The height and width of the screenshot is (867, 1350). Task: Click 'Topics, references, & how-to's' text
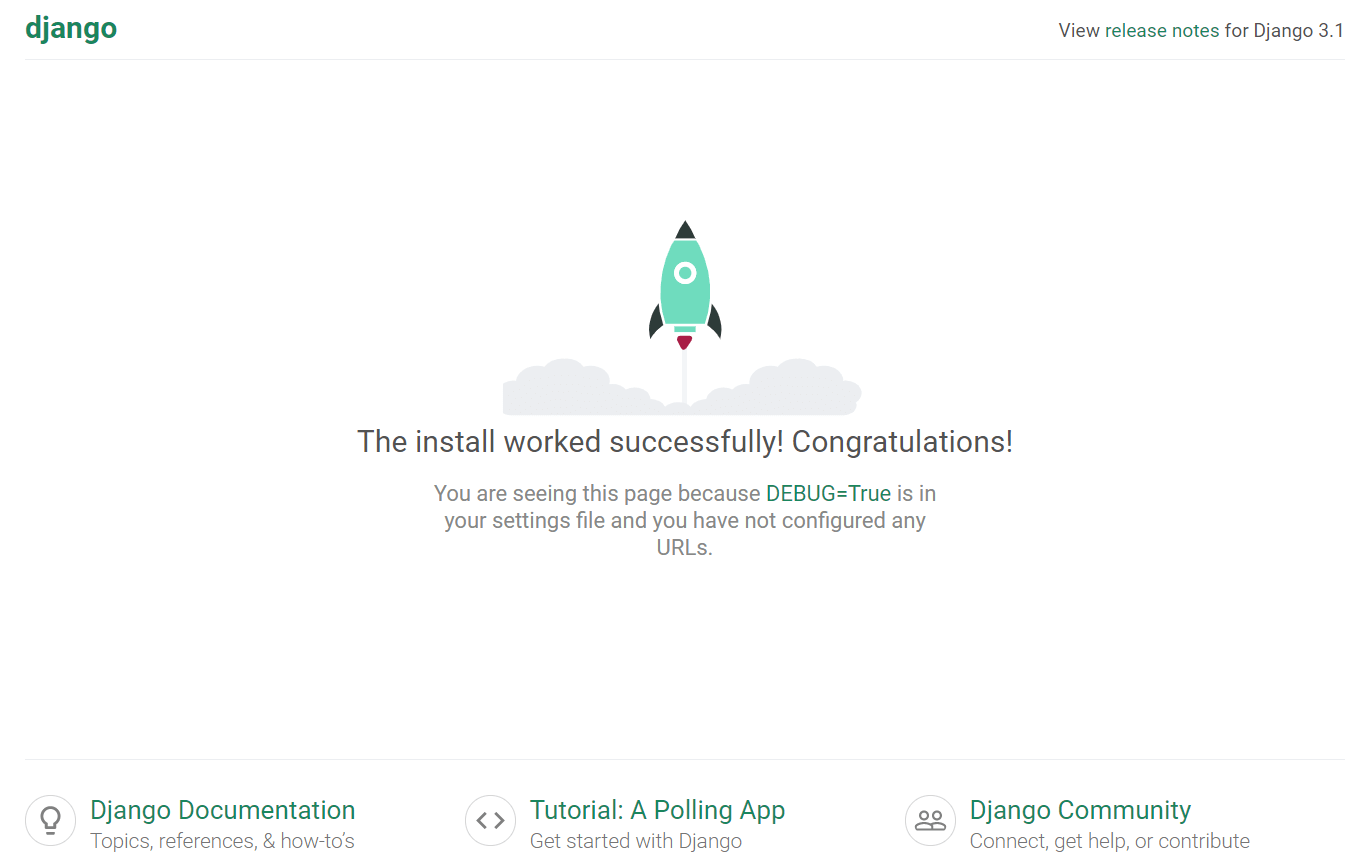[222, 841]
